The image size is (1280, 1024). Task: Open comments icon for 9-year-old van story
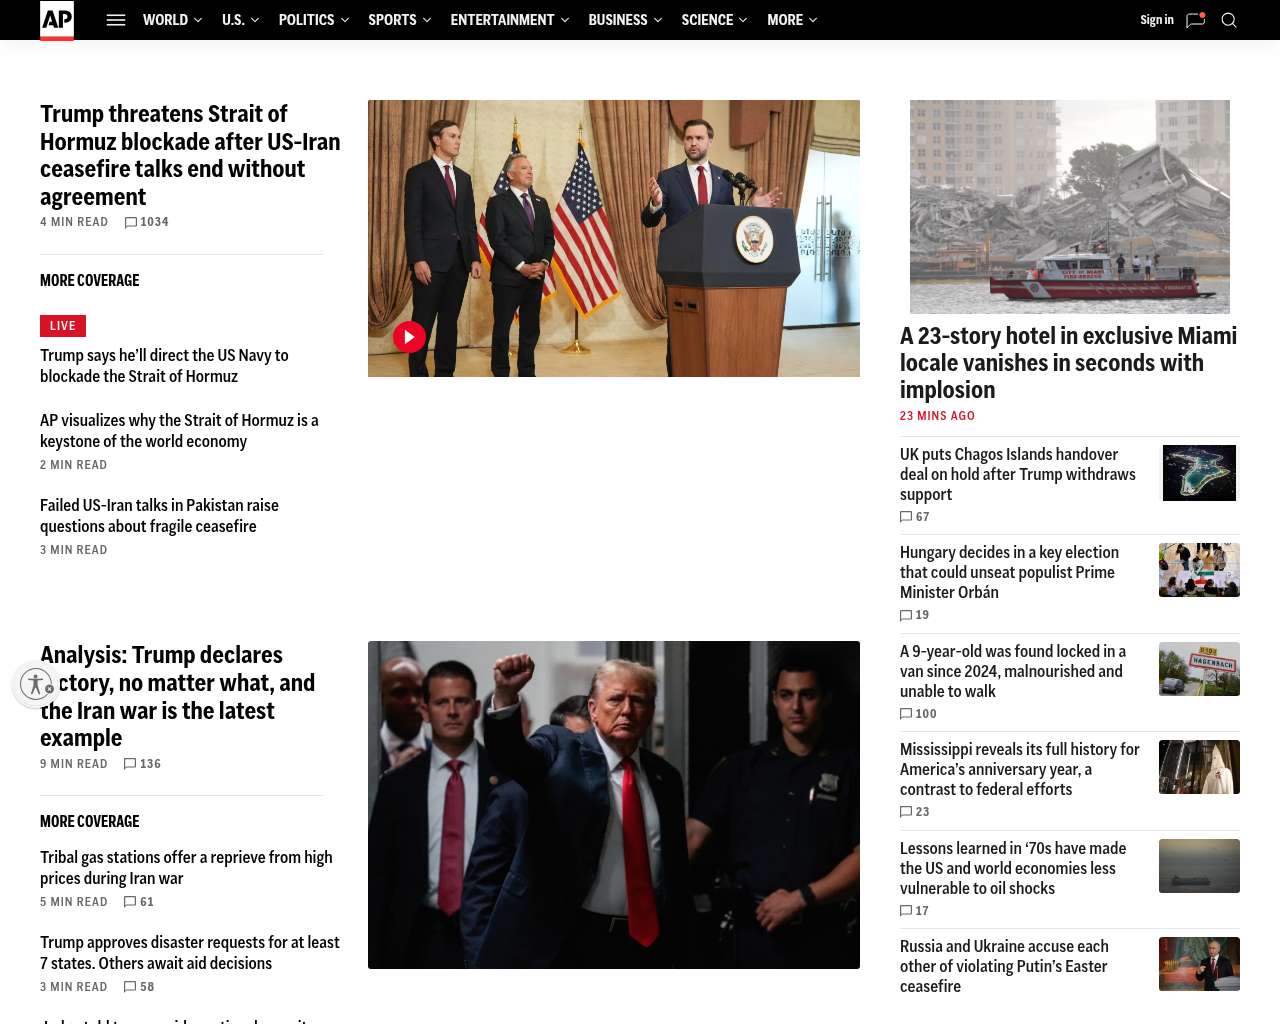[x=906, y=714]
